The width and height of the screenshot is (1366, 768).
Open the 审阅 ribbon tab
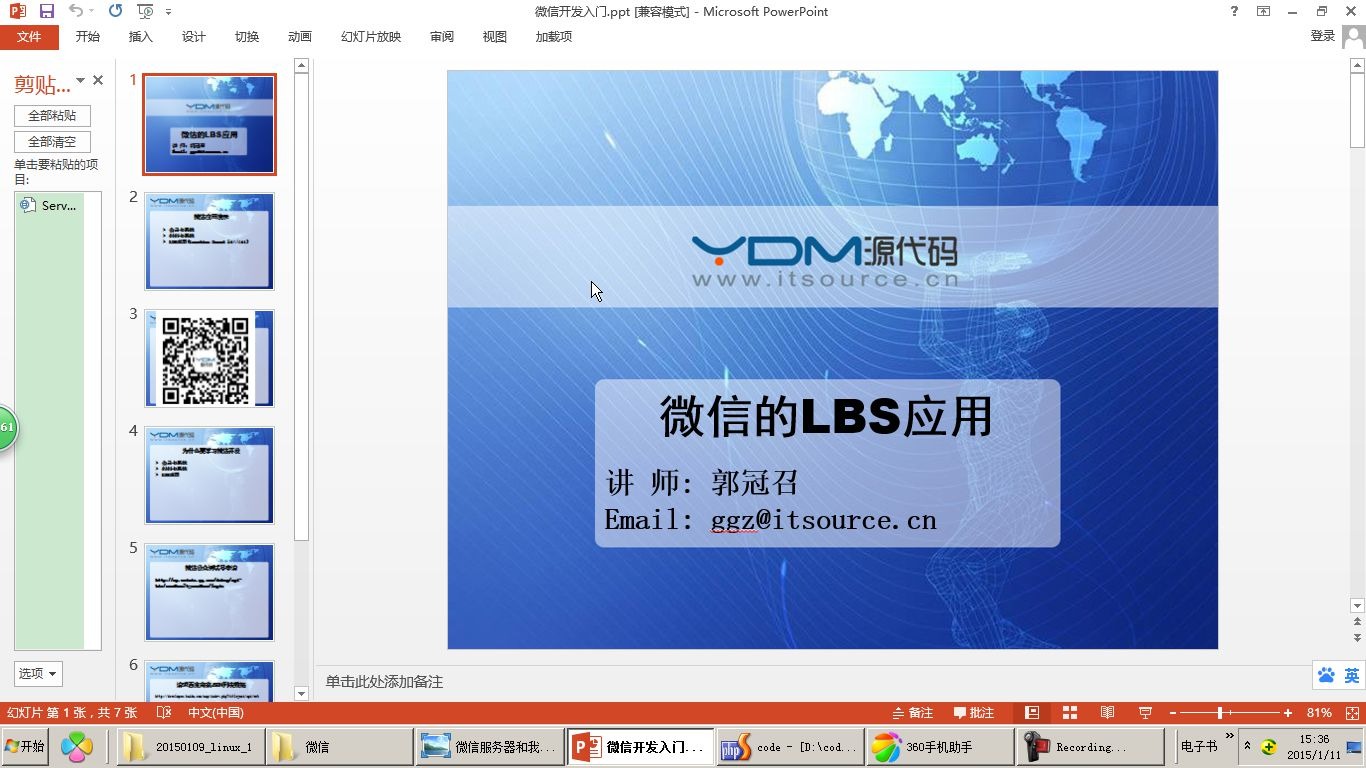442,36
